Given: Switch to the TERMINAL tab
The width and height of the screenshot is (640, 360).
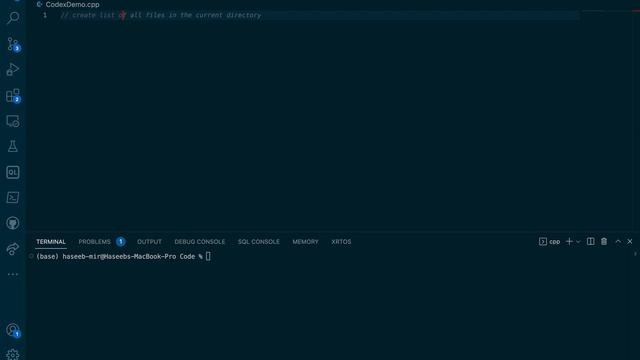Looking at the screenshot, I should pos(51,242).
